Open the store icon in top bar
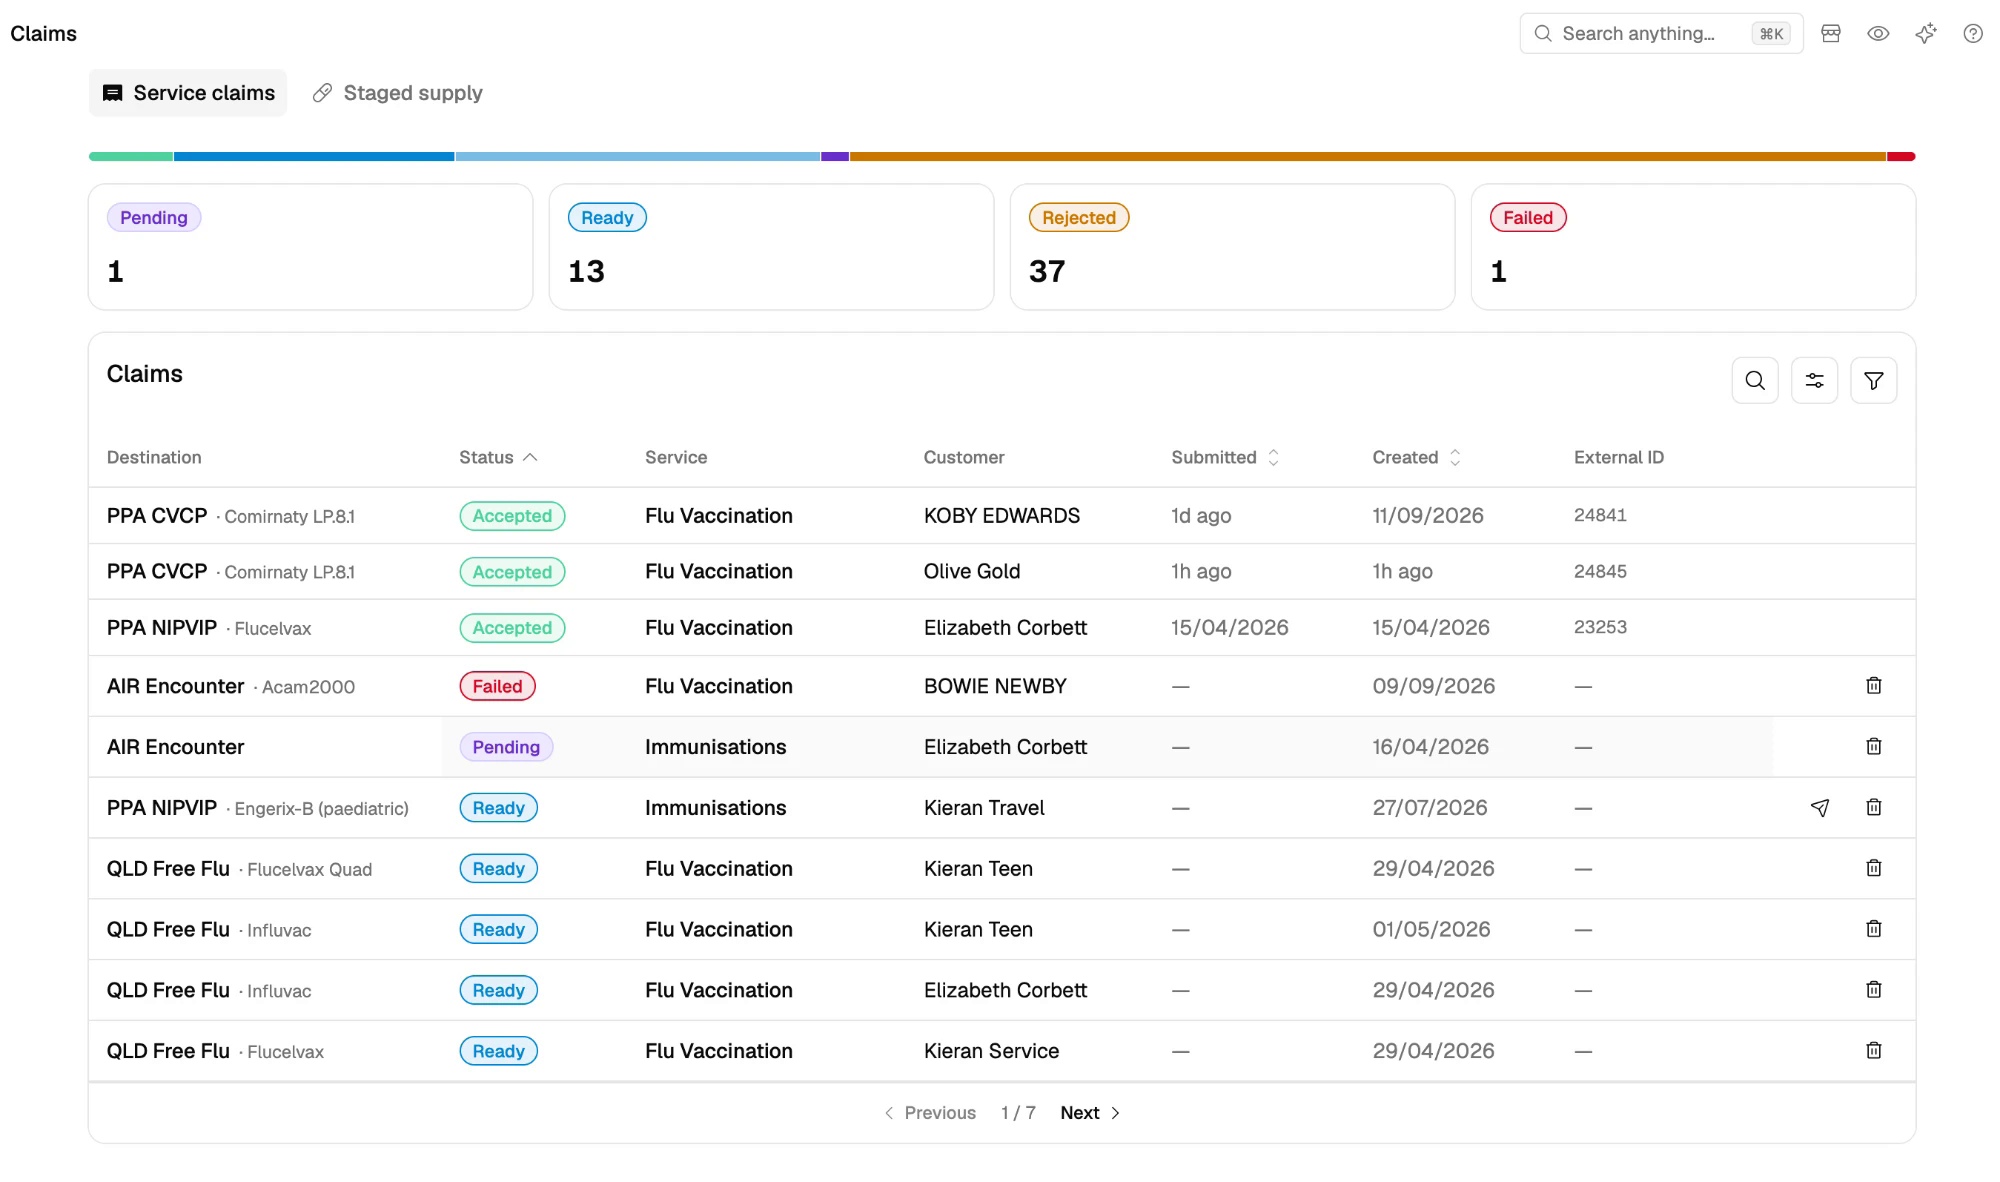This screenshot has height=1182, width=2000. (x=1830, y=33)
